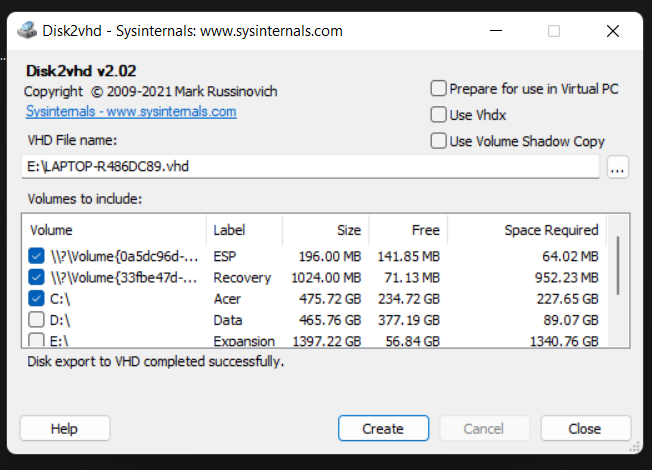Click the Free column header
The width and height of the screenshot is (652, 470).
click(408, 230)
